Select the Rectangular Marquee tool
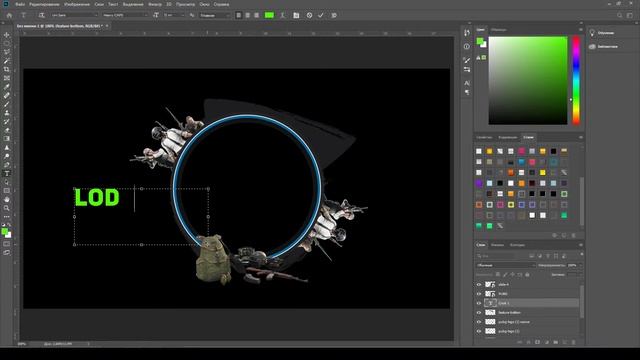Screen dimensions: 640x360 click(7, 44)
